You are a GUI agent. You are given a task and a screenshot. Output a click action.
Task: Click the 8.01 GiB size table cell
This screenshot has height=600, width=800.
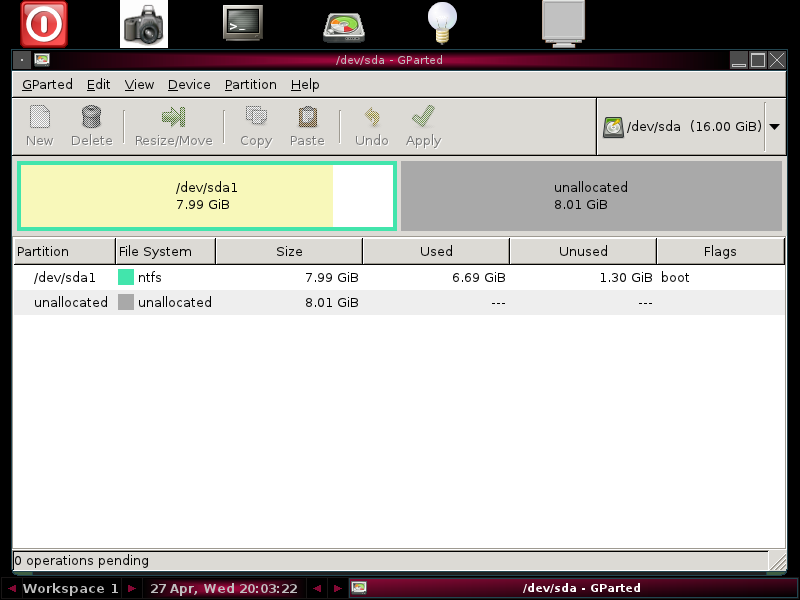tap(332, 302)
